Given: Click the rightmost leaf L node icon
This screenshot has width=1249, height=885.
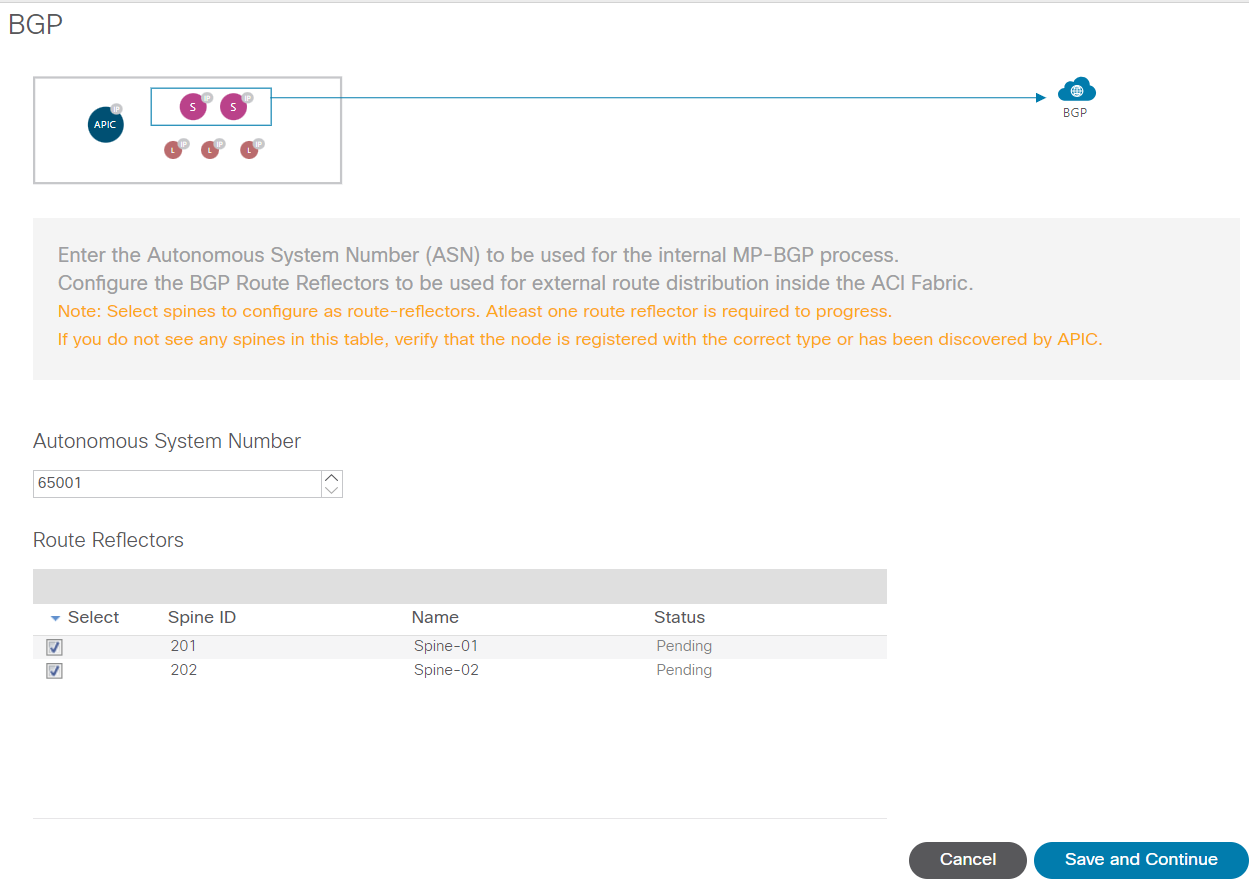Looking at the screenshot, I should (249, 150).
